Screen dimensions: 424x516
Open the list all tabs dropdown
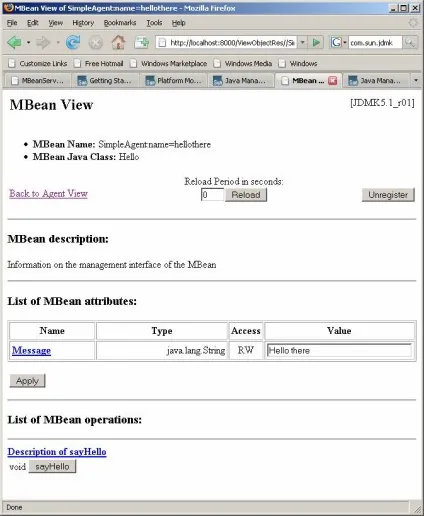click(x=416, y=80)
